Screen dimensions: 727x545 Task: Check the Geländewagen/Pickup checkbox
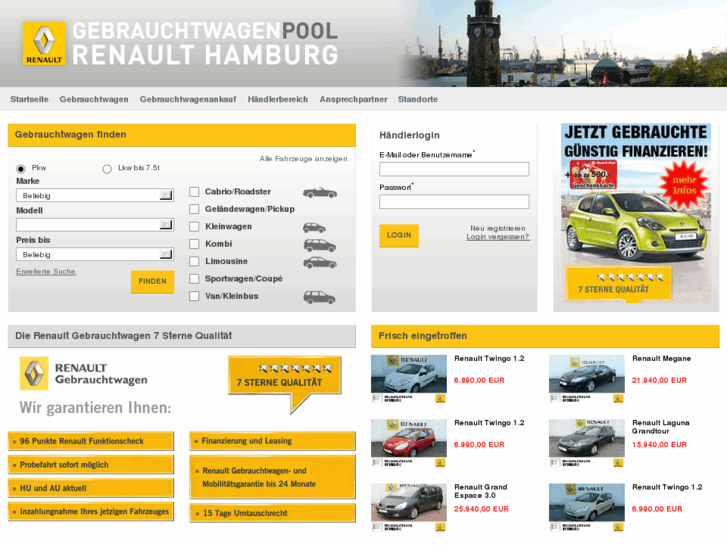click(194, 209)
